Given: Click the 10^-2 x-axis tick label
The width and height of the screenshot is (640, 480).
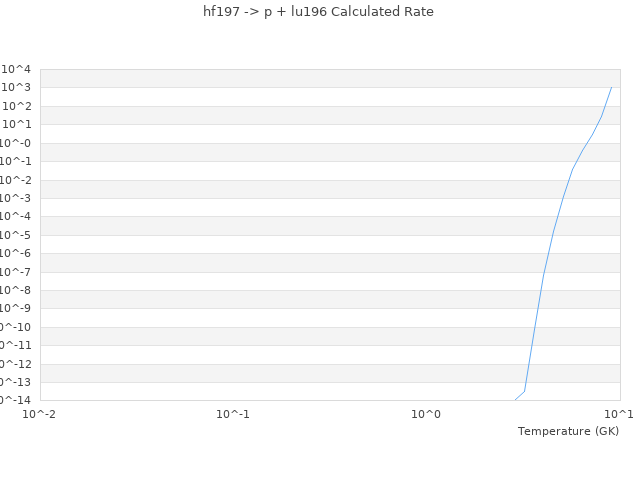Looking at the screenshot, I should [40, 414].
